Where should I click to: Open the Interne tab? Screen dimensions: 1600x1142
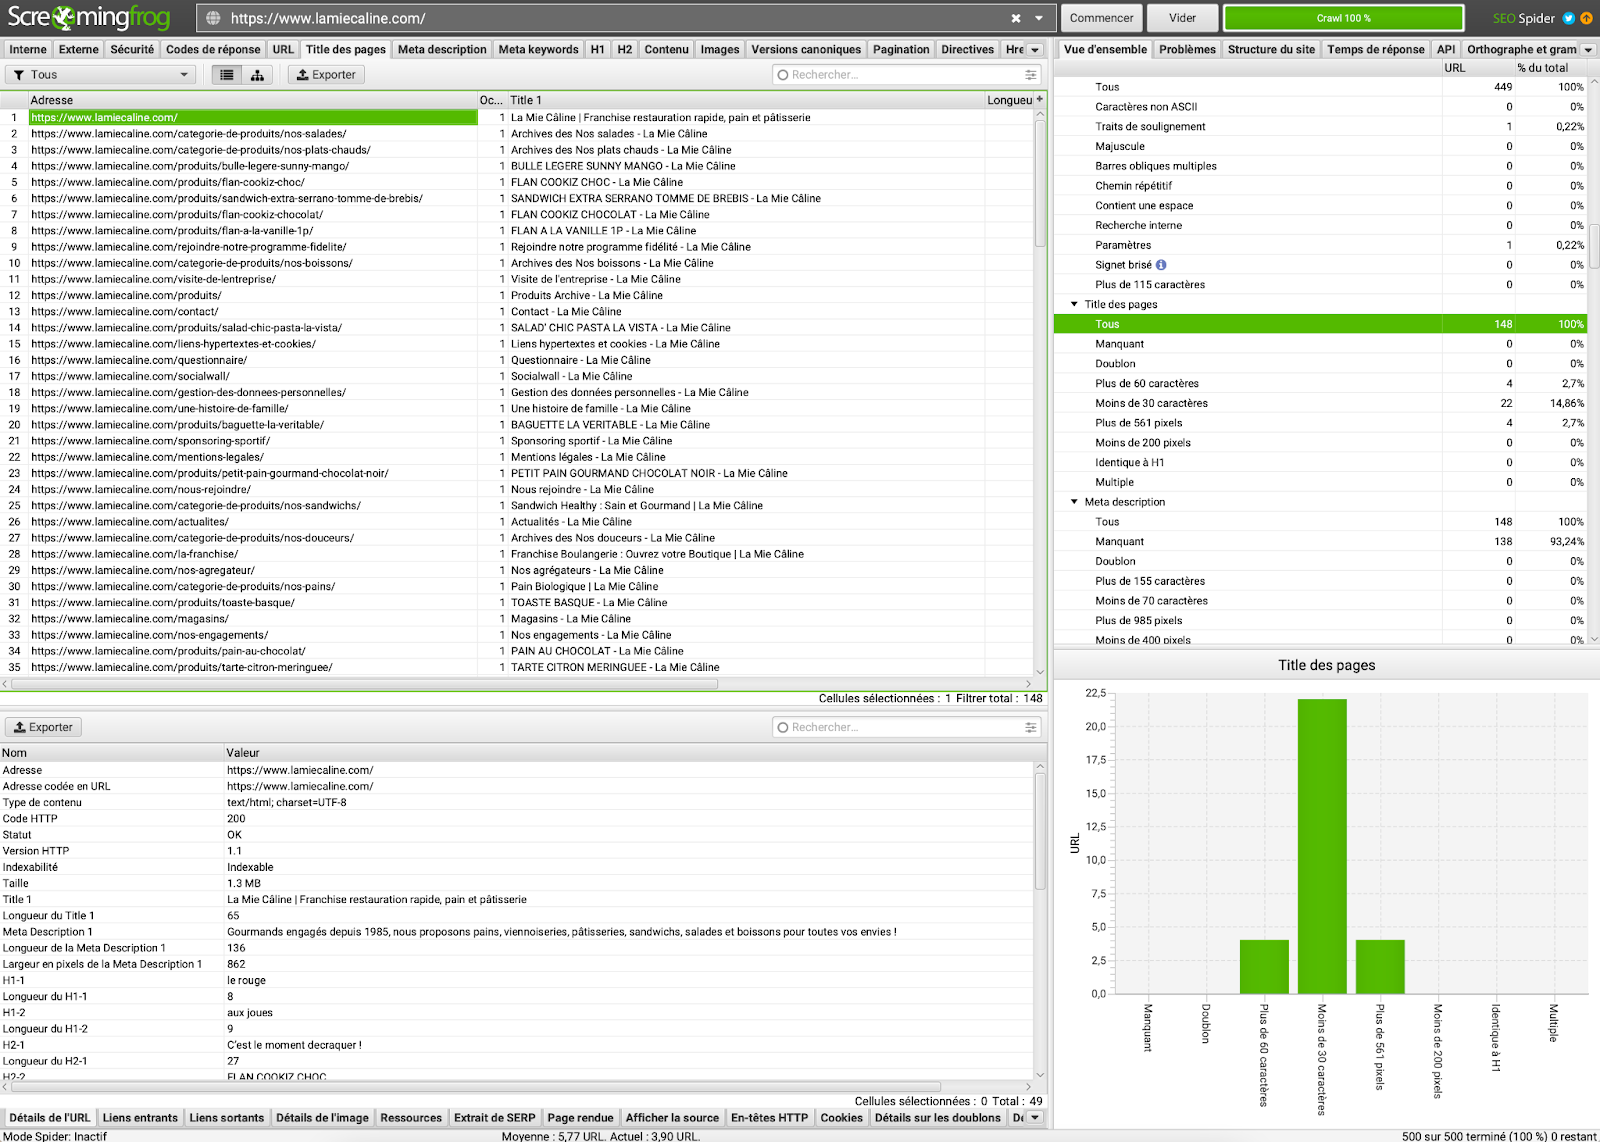pyautogui.click(x=28, y=50)
